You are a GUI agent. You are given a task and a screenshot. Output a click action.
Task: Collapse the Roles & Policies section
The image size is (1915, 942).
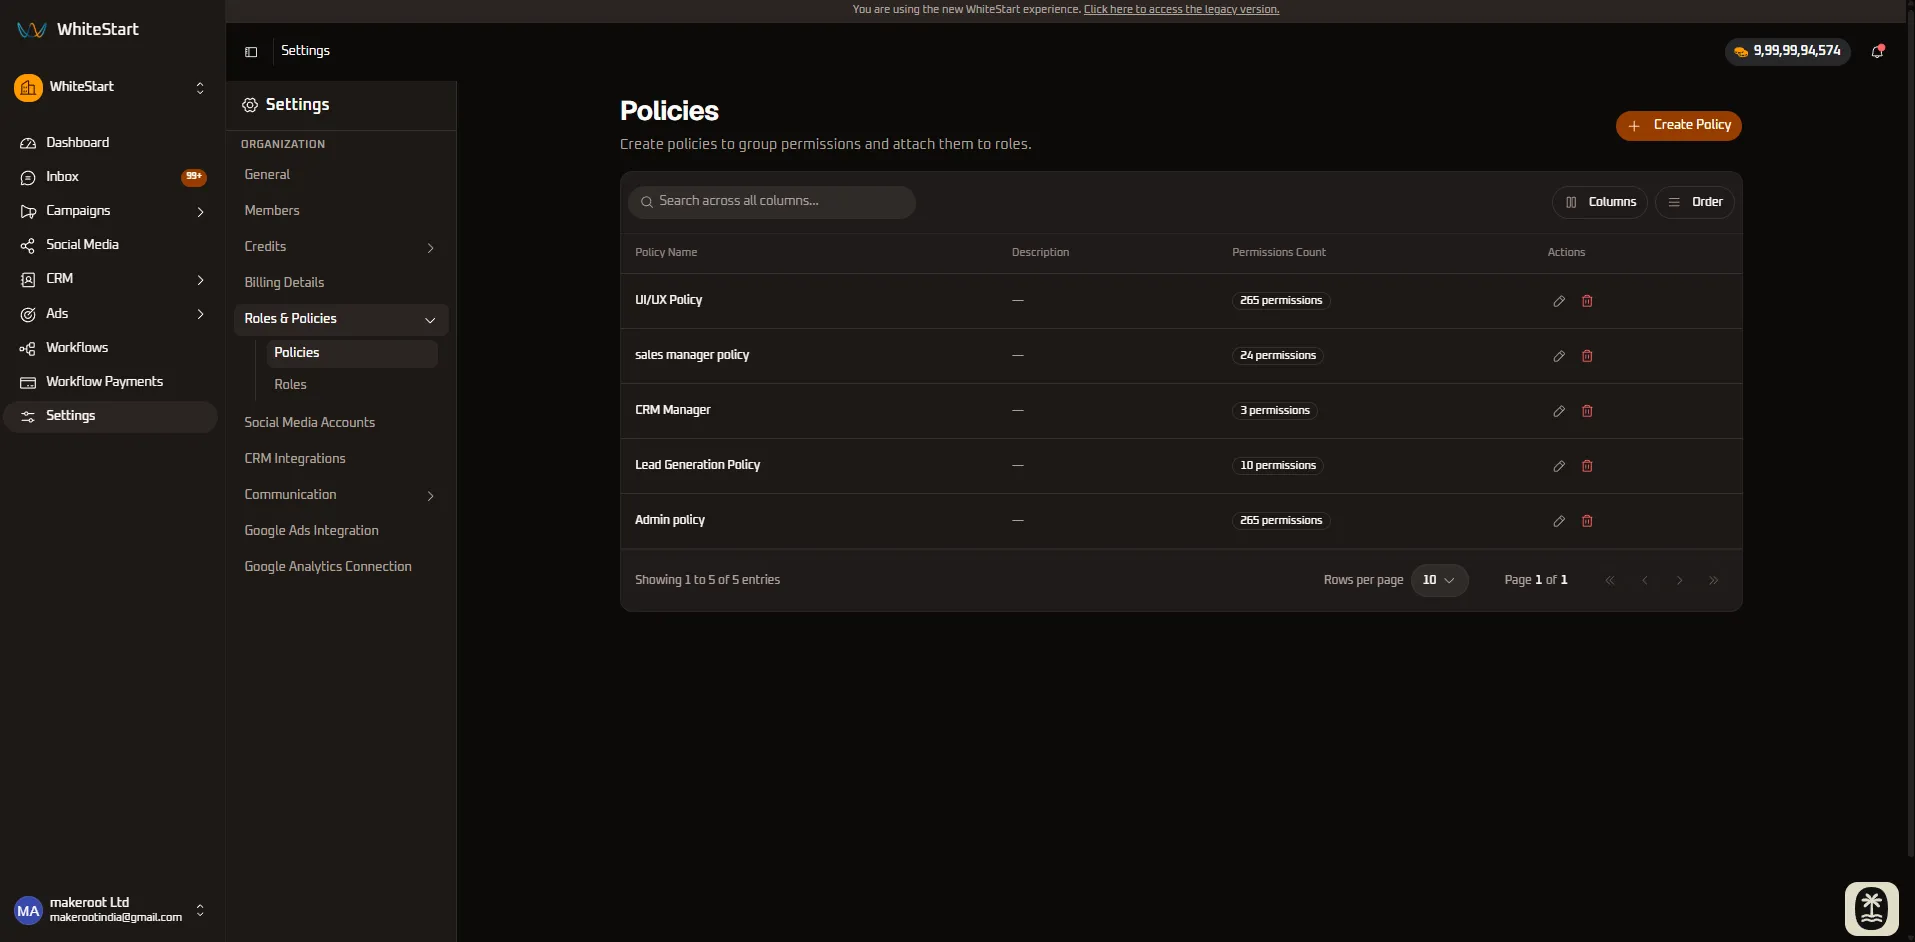pos(340,319)
